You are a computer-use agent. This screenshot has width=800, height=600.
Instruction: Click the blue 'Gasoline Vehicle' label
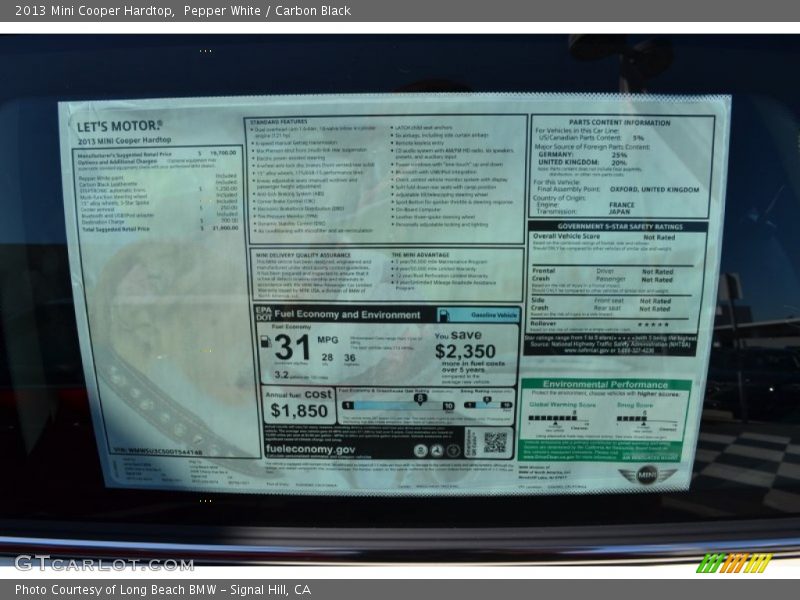click(x=494, y=315)
